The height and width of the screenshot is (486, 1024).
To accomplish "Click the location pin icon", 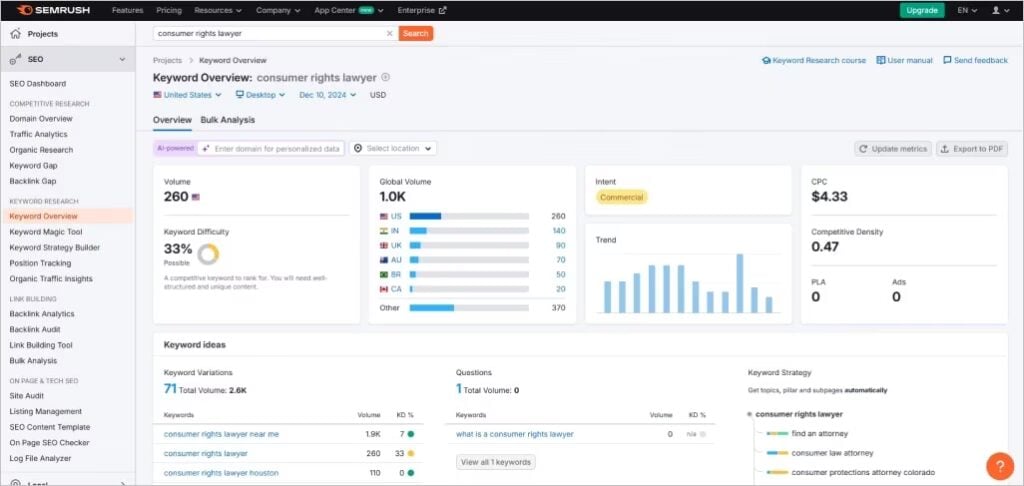I will click(358, 148).
